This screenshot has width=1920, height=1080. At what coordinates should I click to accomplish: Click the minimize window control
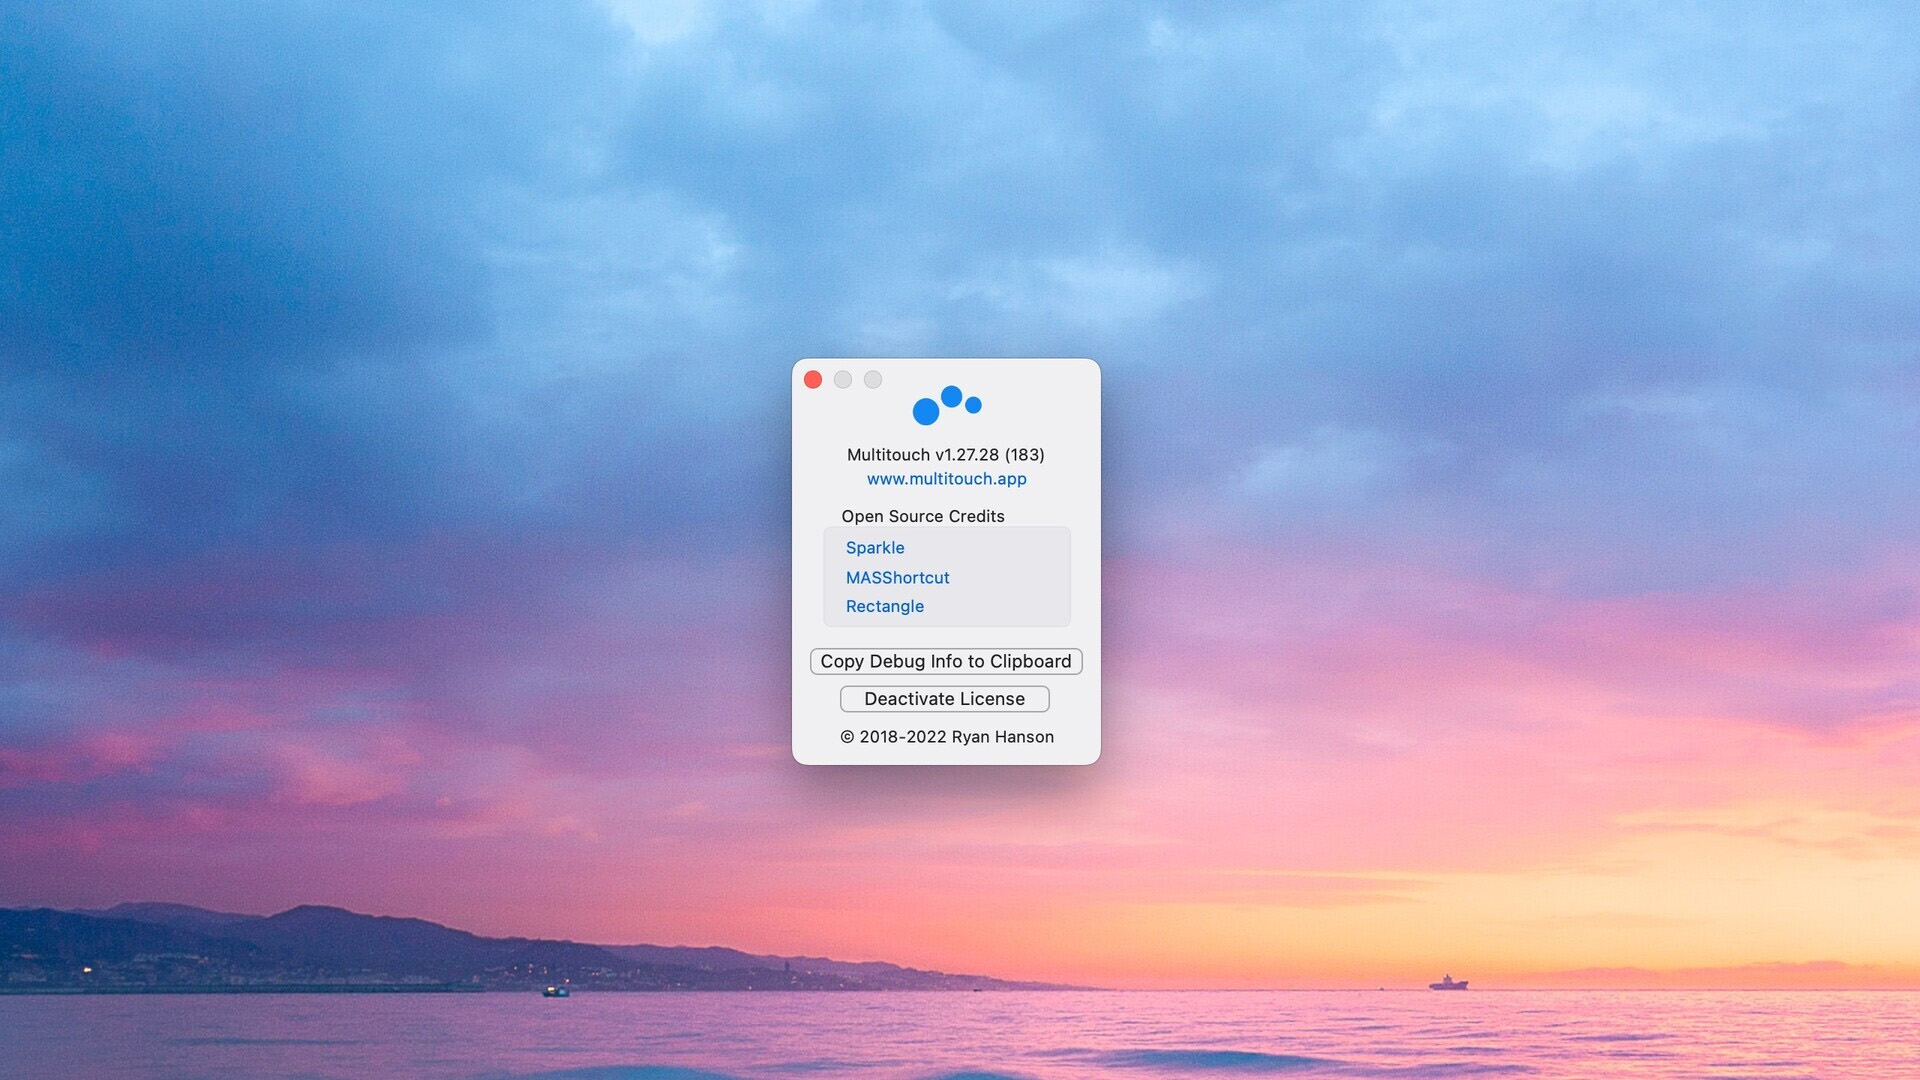click(x=842, y=380)
